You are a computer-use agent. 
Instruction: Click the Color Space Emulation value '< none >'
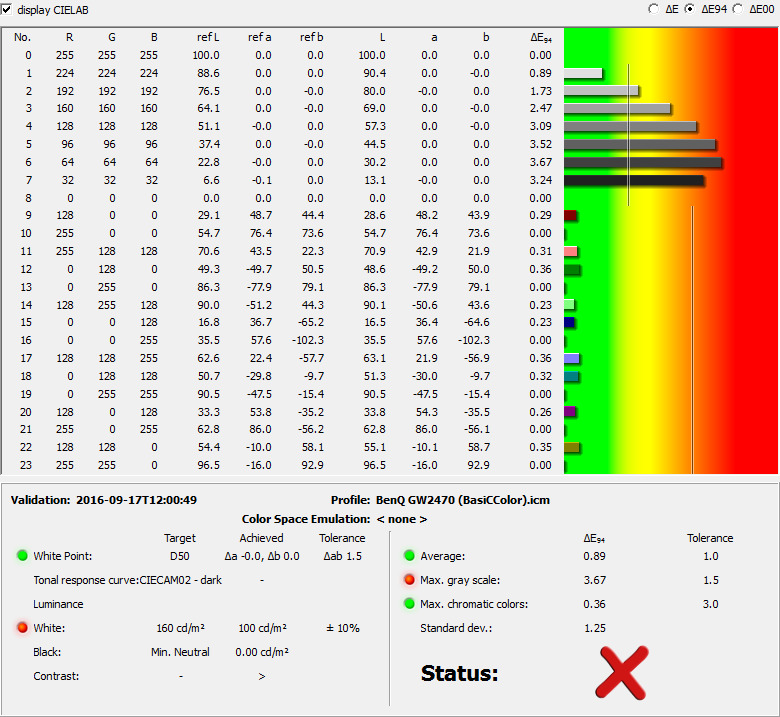(x=402, y=519)
